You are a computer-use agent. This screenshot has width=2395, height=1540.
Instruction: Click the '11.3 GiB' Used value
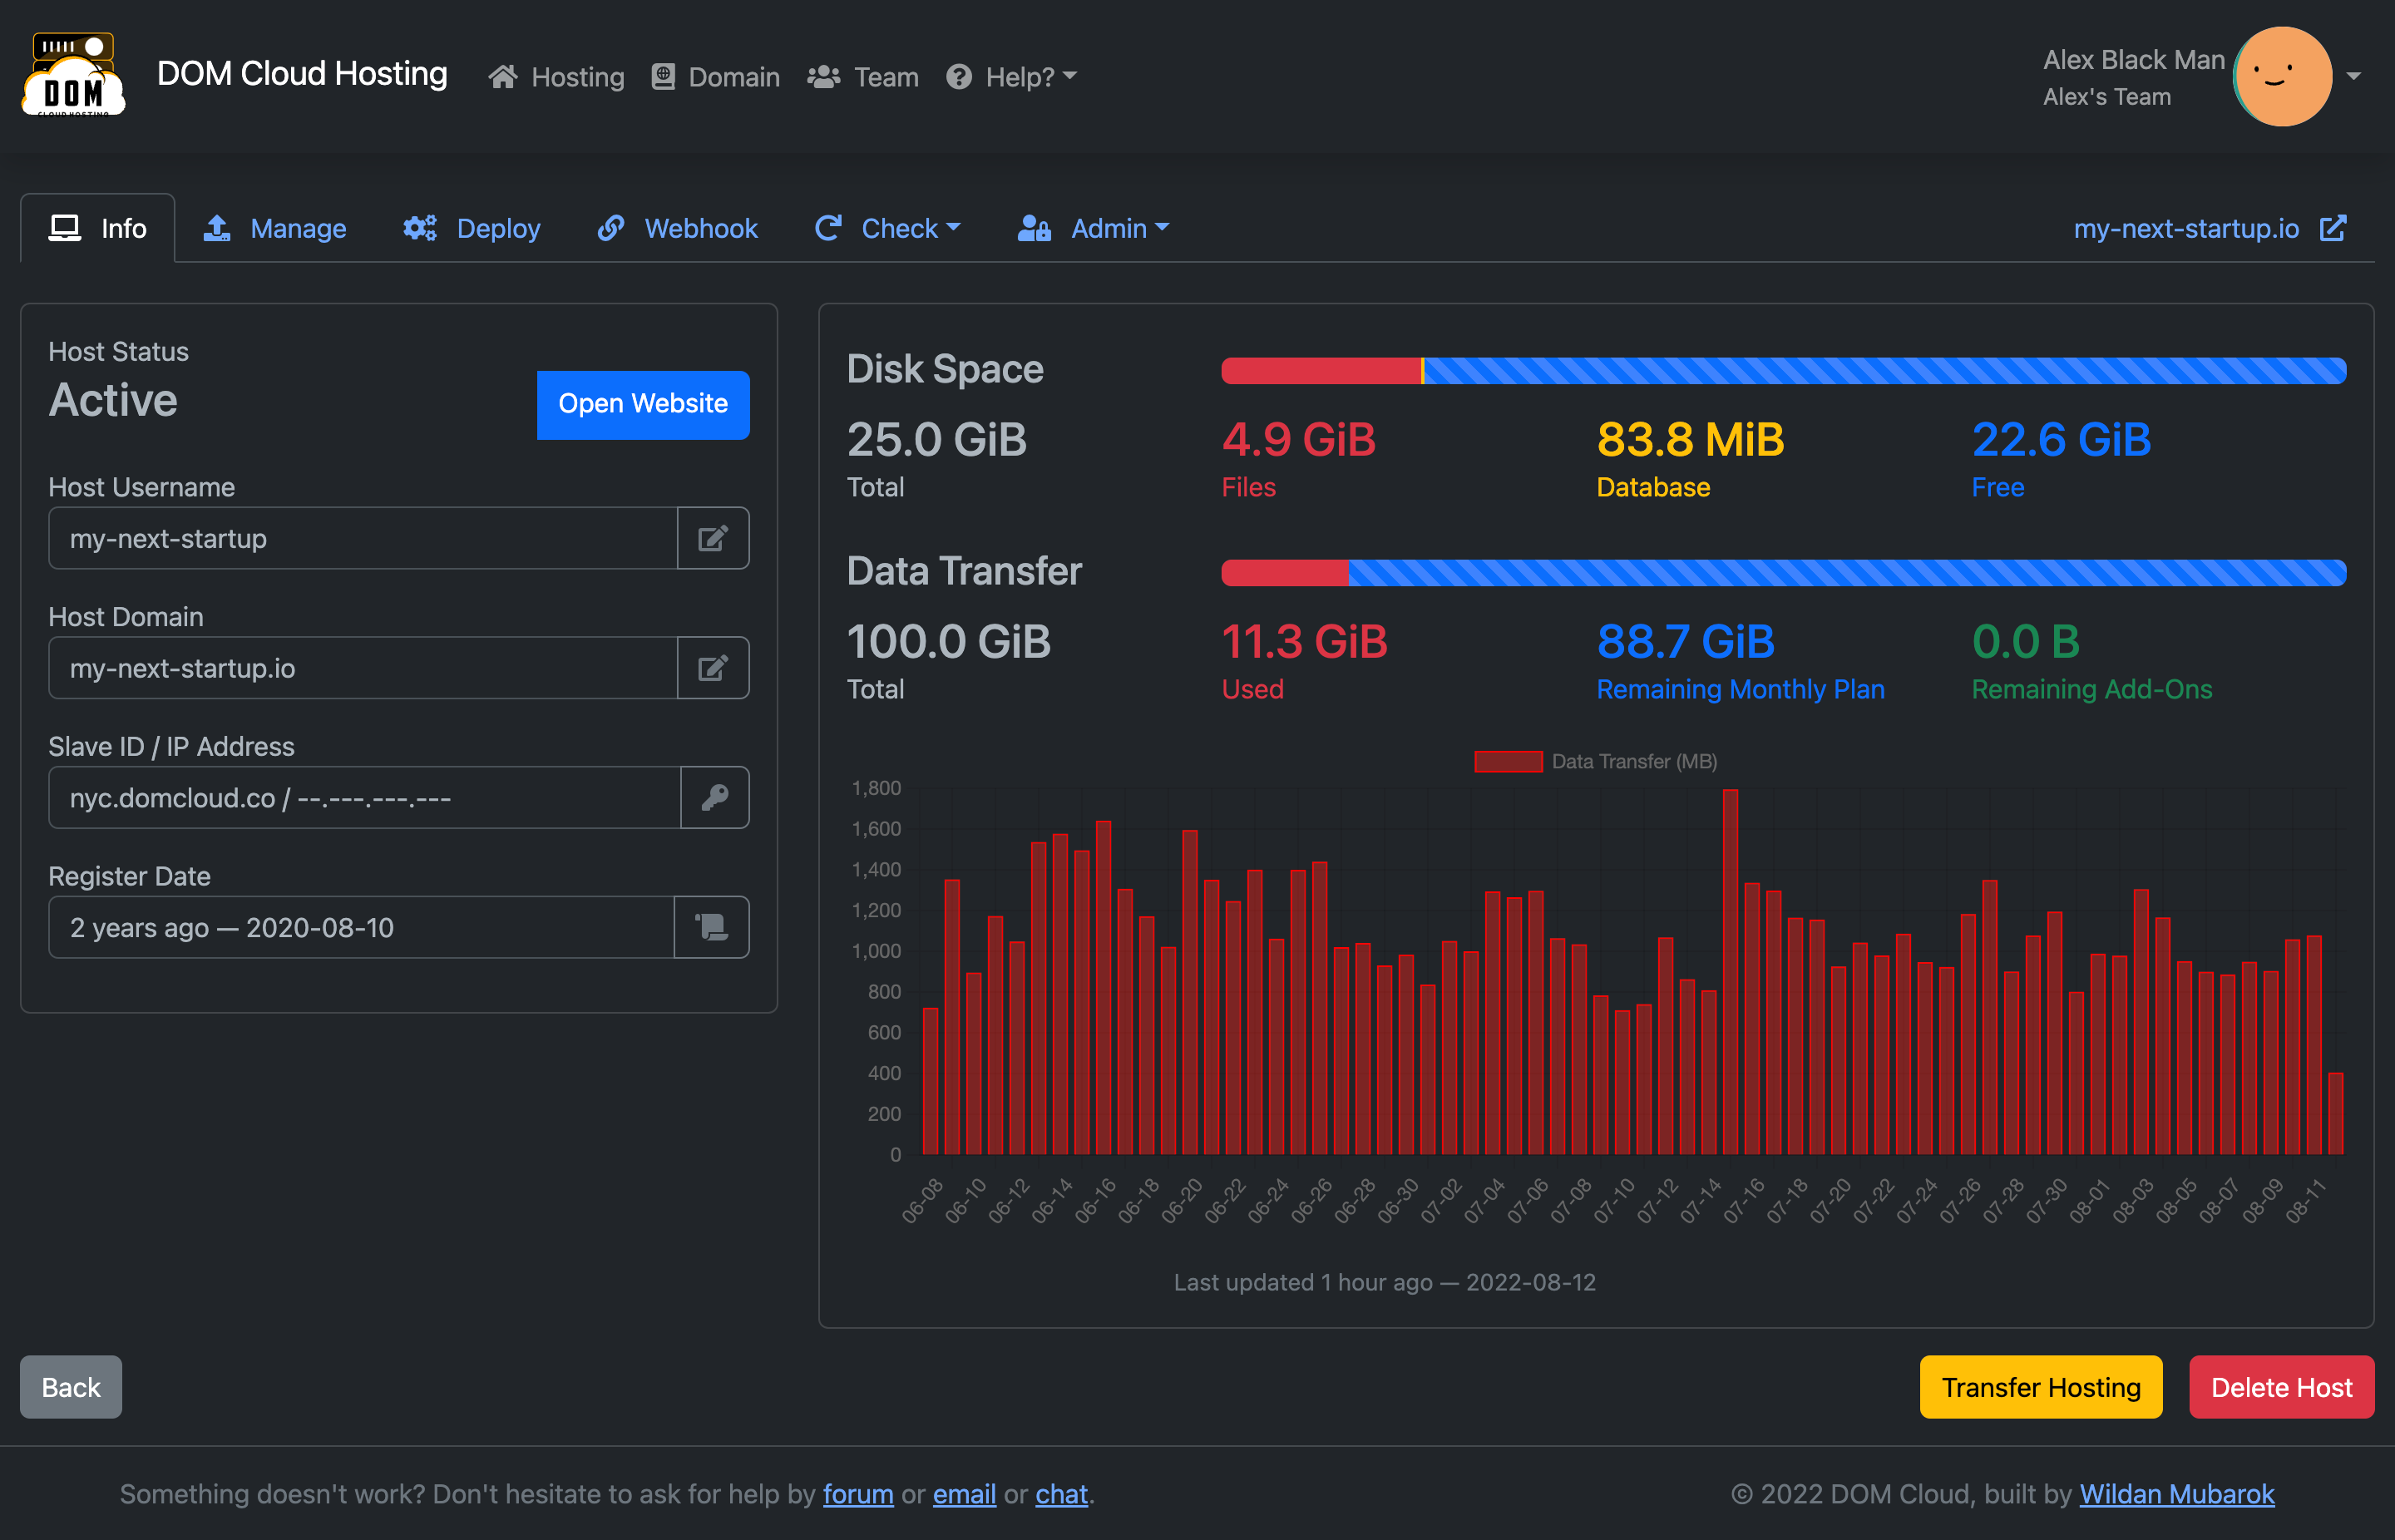(x=1305, y=642)
